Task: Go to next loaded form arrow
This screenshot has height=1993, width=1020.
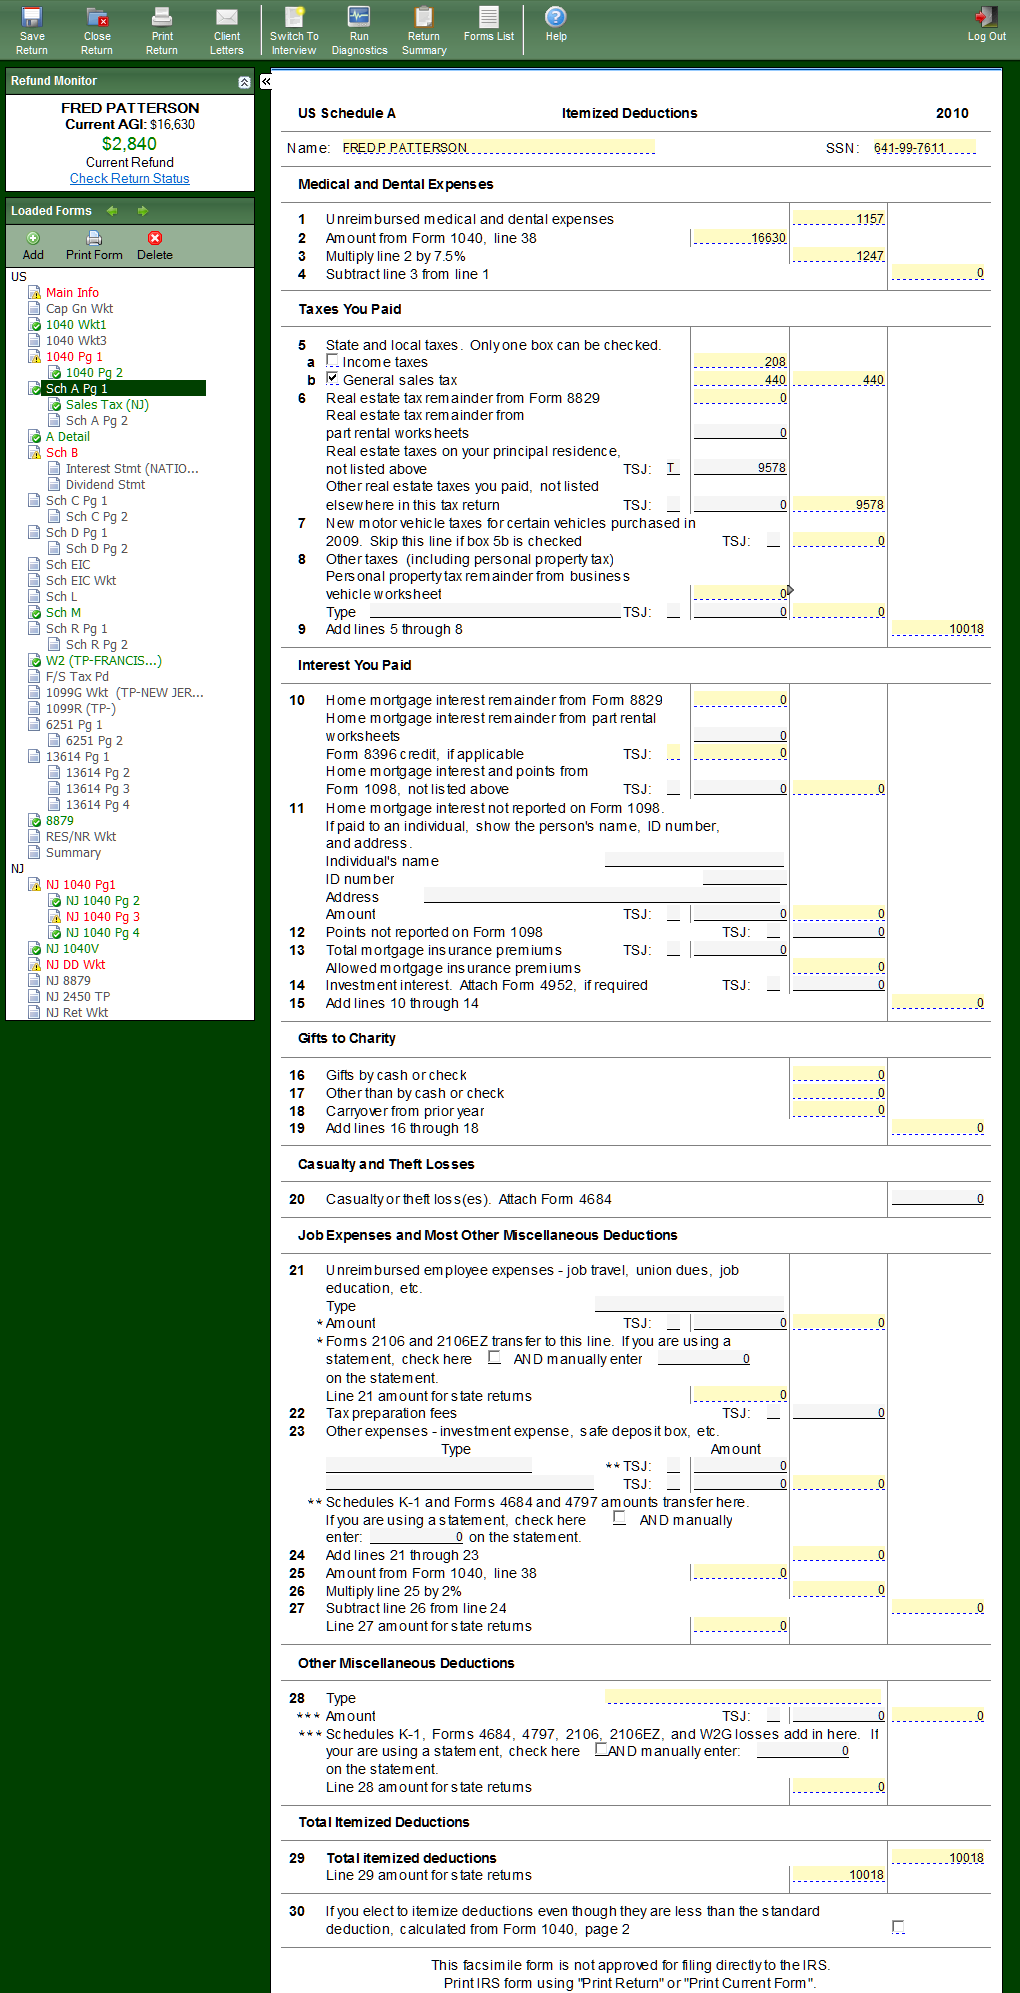Action: coord(143,211)
